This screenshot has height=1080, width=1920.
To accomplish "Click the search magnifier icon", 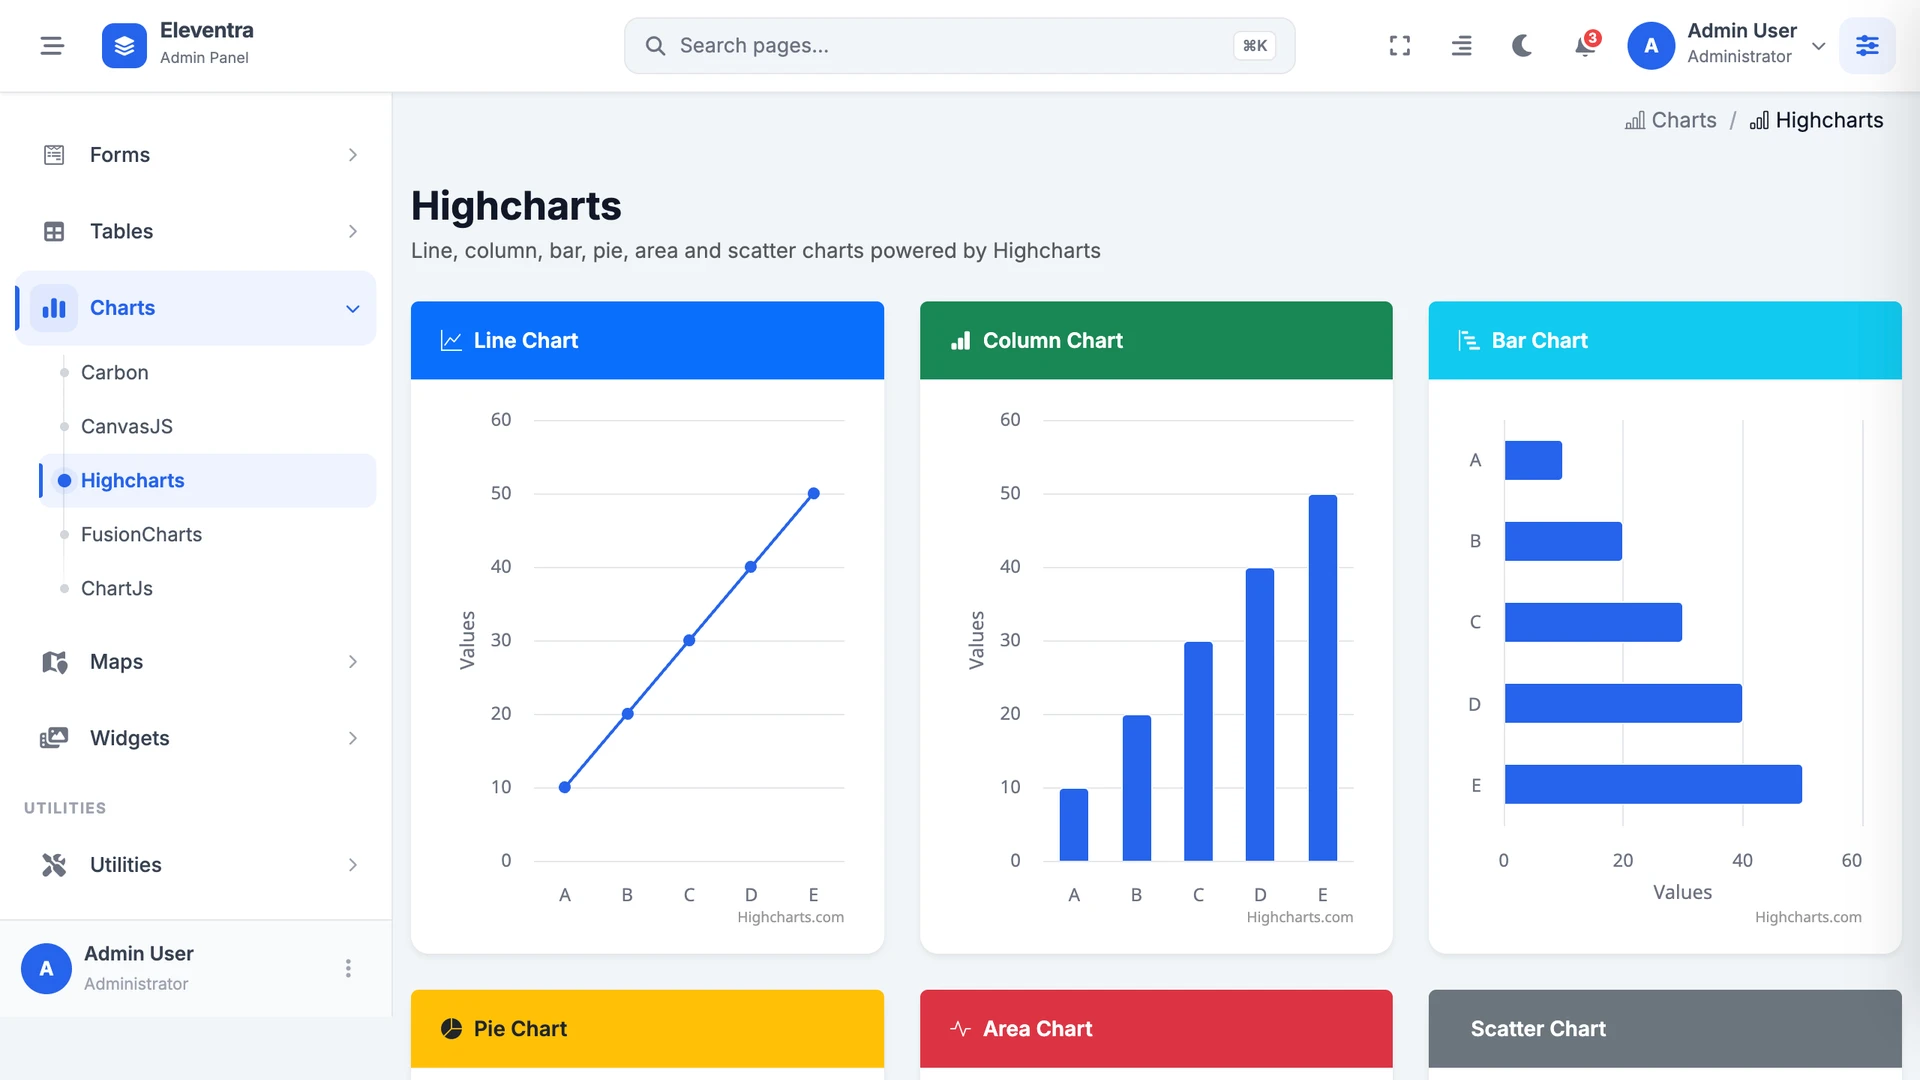I will coord(655,46).
